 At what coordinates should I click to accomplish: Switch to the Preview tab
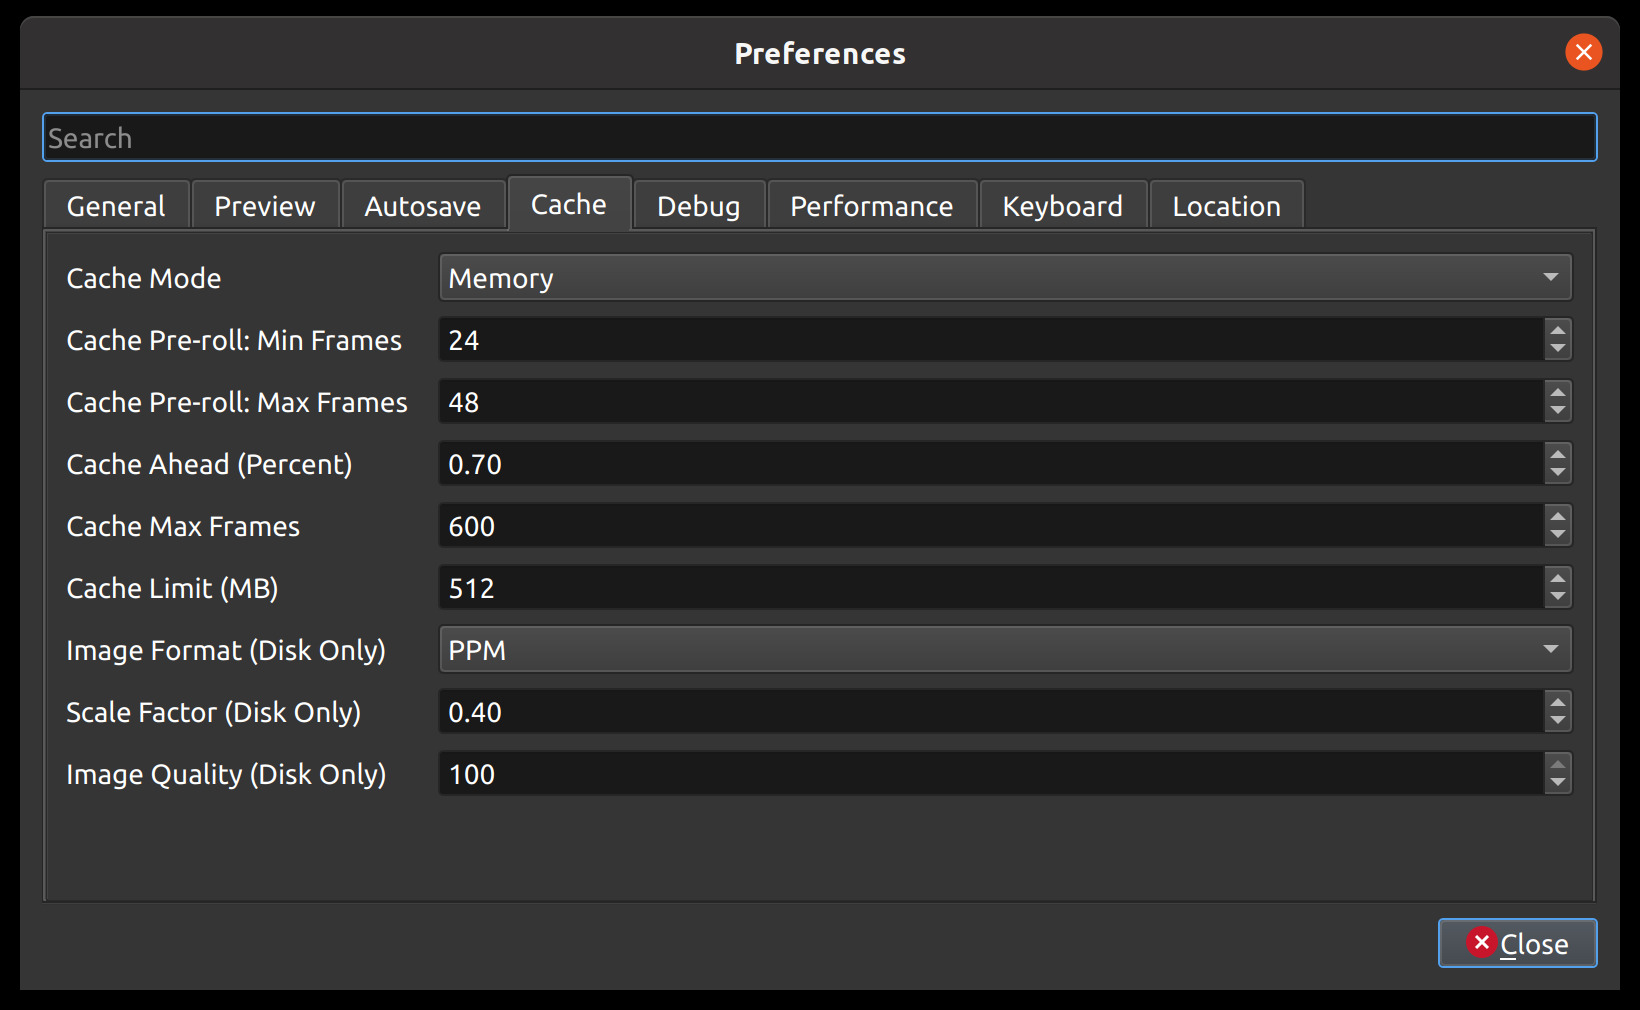264,205
